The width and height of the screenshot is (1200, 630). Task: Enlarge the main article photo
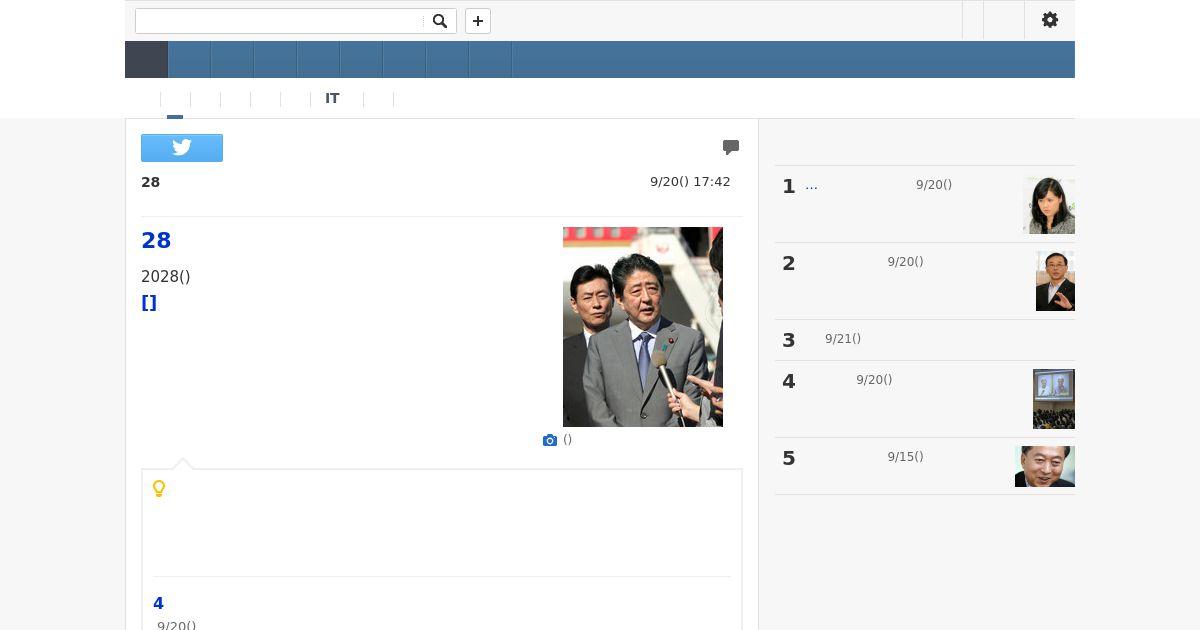[x=643, y=327]
